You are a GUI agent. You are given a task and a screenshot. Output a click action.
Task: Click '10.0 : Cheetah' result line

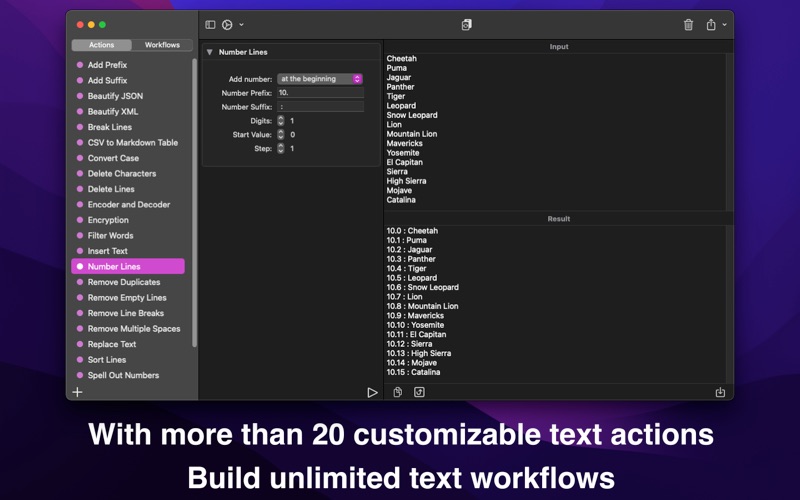click(x=412, y=231)
